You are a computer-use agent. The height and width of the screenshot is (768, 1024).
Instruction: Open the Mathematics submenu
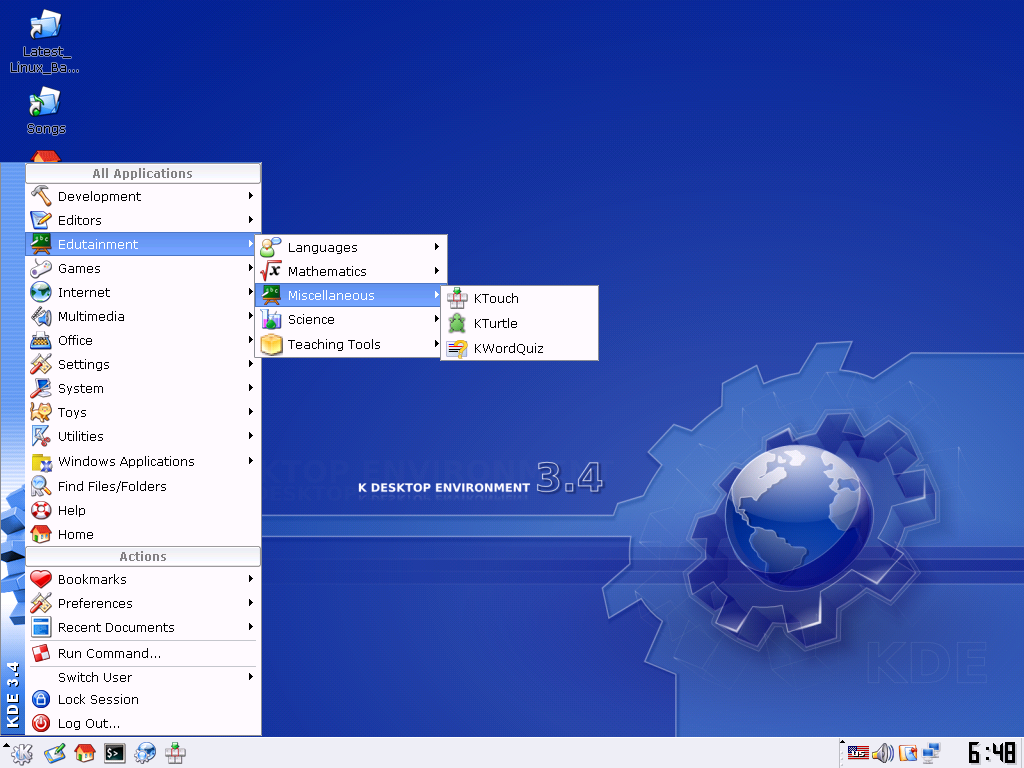pyautogui.click(x=351, y=271)
